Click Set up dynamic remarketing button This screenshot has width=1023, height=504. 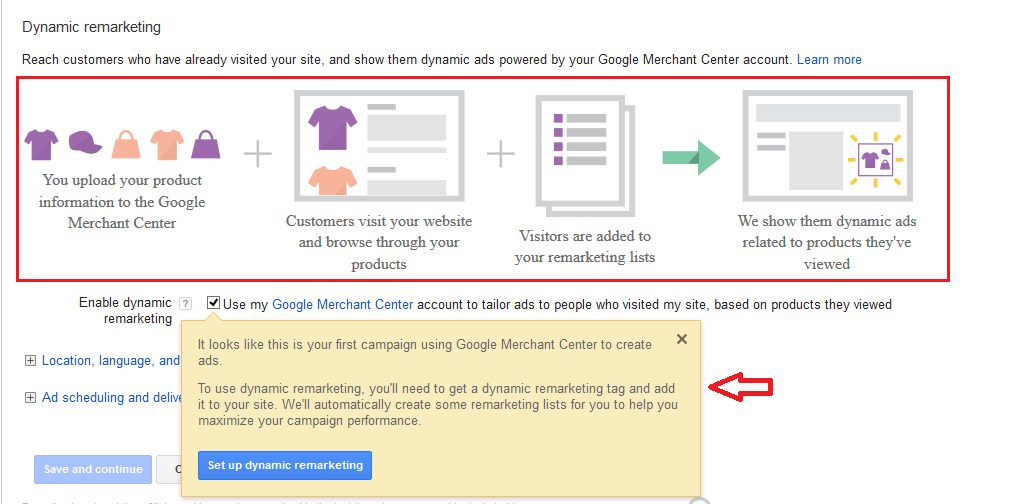pos(285,466)
